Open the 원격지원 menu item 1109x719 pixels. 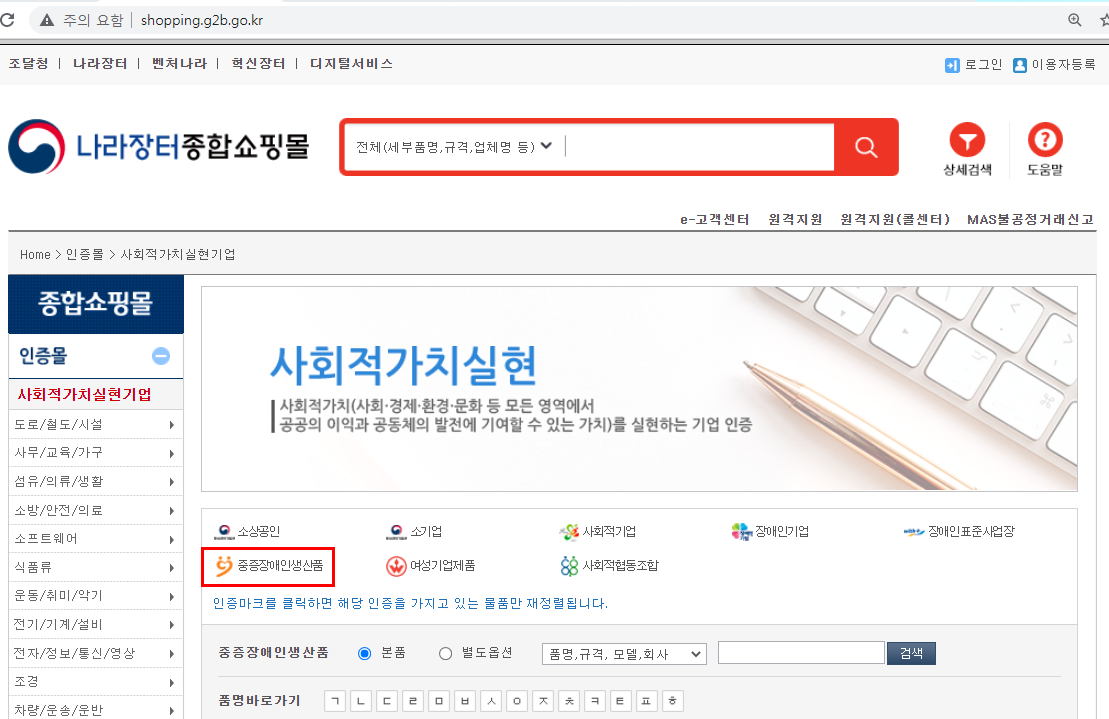click(795, 219)
